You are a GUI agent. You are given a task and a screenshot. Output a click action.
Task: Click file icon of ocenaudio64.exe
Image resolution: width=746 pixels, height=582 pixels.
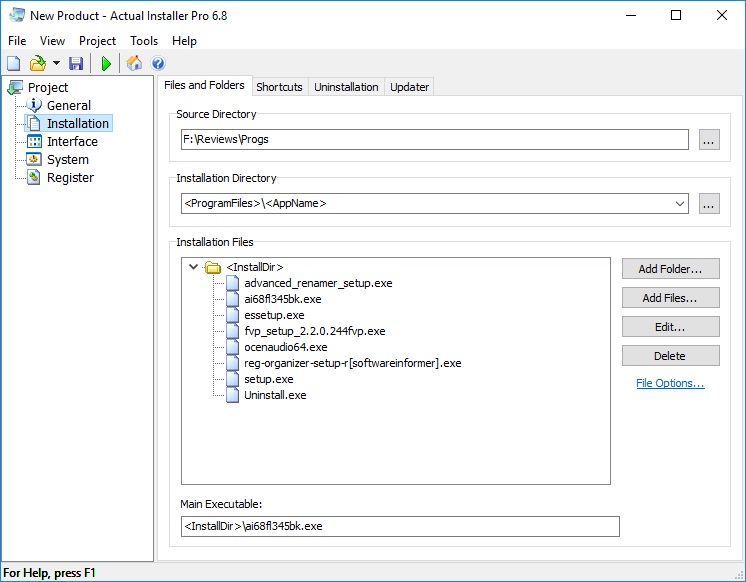[233, 347]
